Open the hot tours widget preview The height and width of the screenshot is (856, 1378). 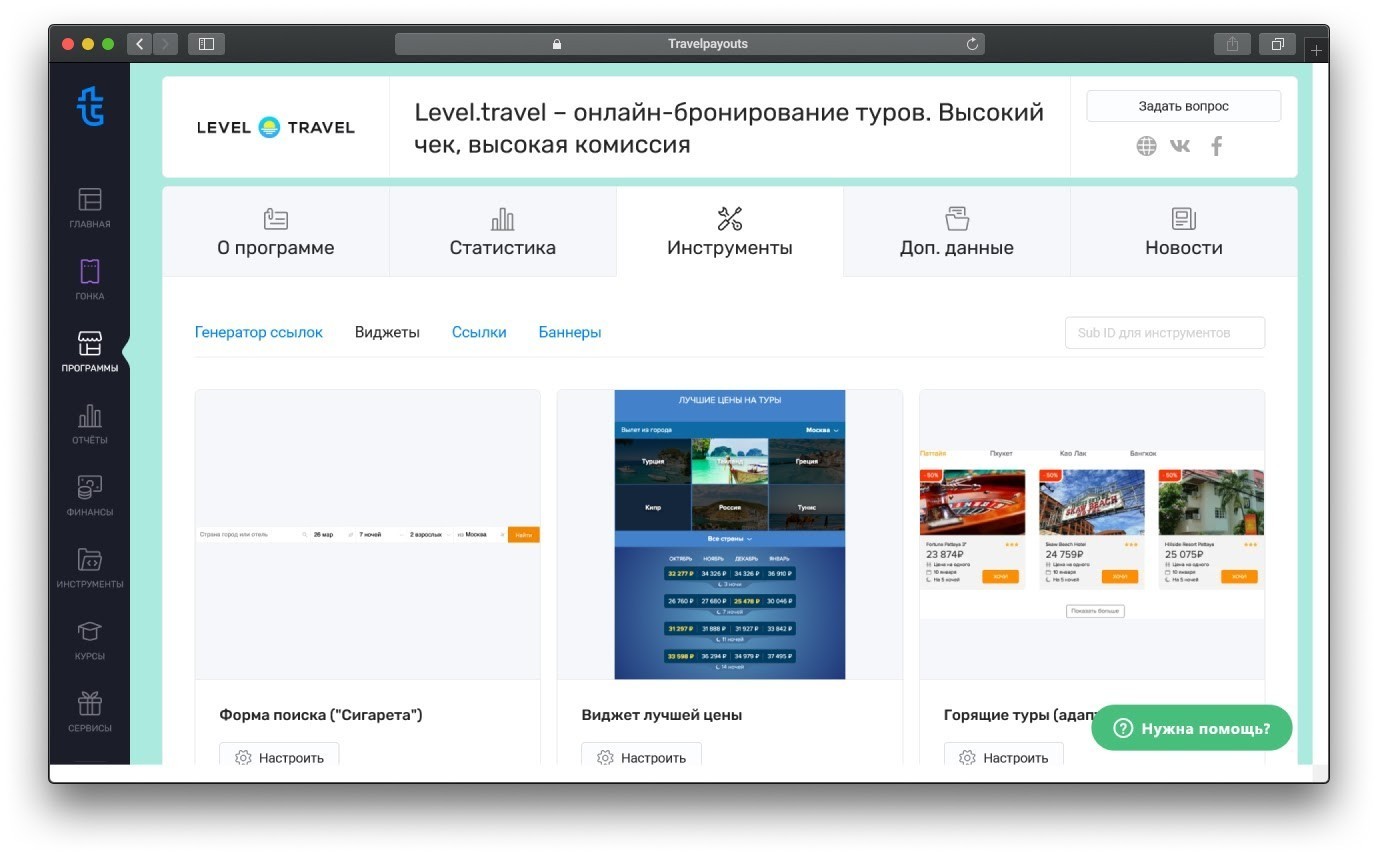pyautogui.click(x=1092, y=535)
